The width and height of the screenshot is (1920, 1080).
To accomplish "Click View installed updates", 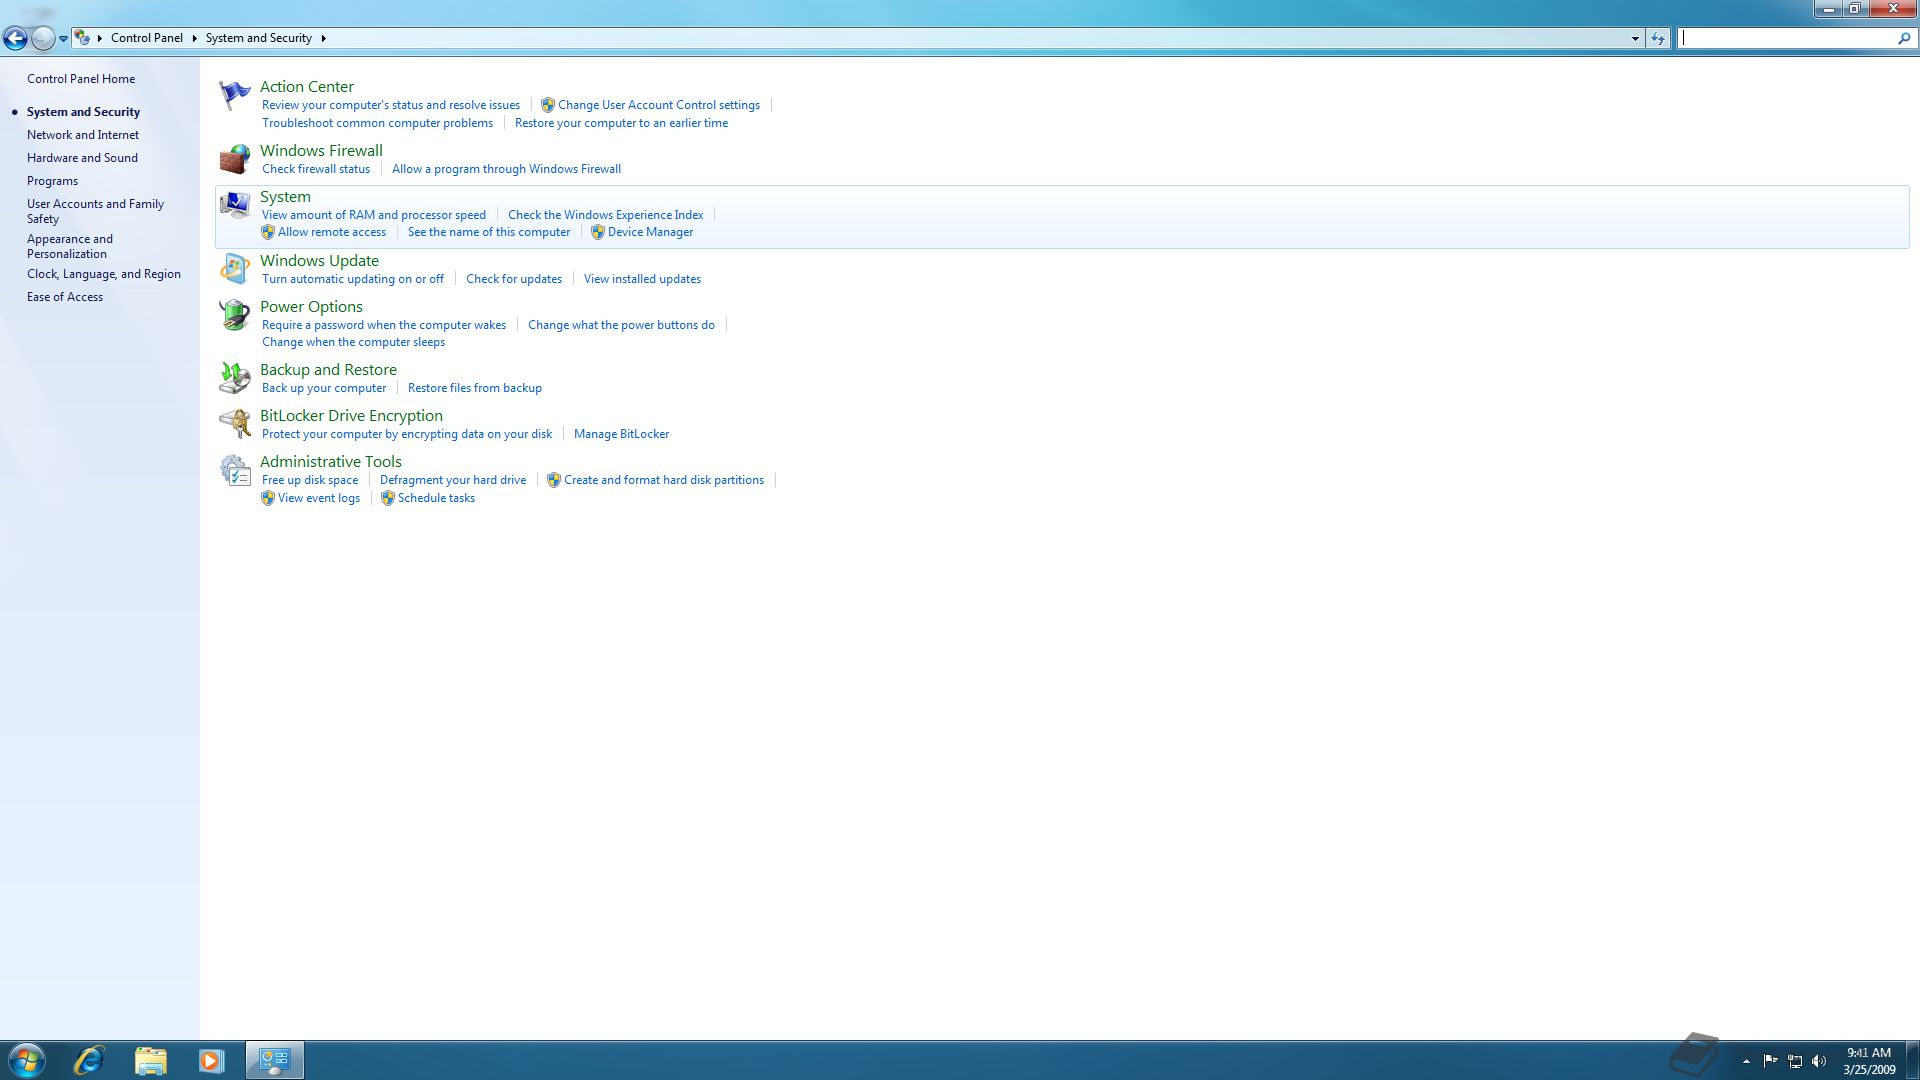I will click(x=642, y=279).
